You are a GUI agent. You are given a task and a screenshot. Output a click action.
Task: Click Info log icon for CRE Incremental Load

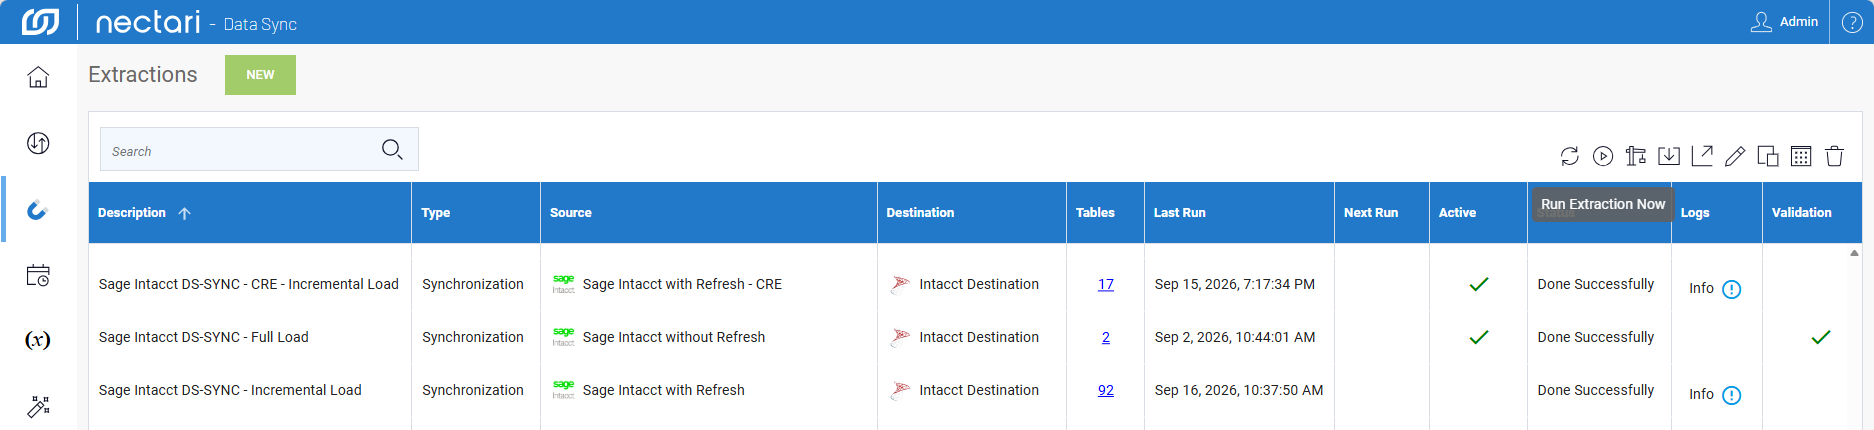click(x=1732, y=289)
